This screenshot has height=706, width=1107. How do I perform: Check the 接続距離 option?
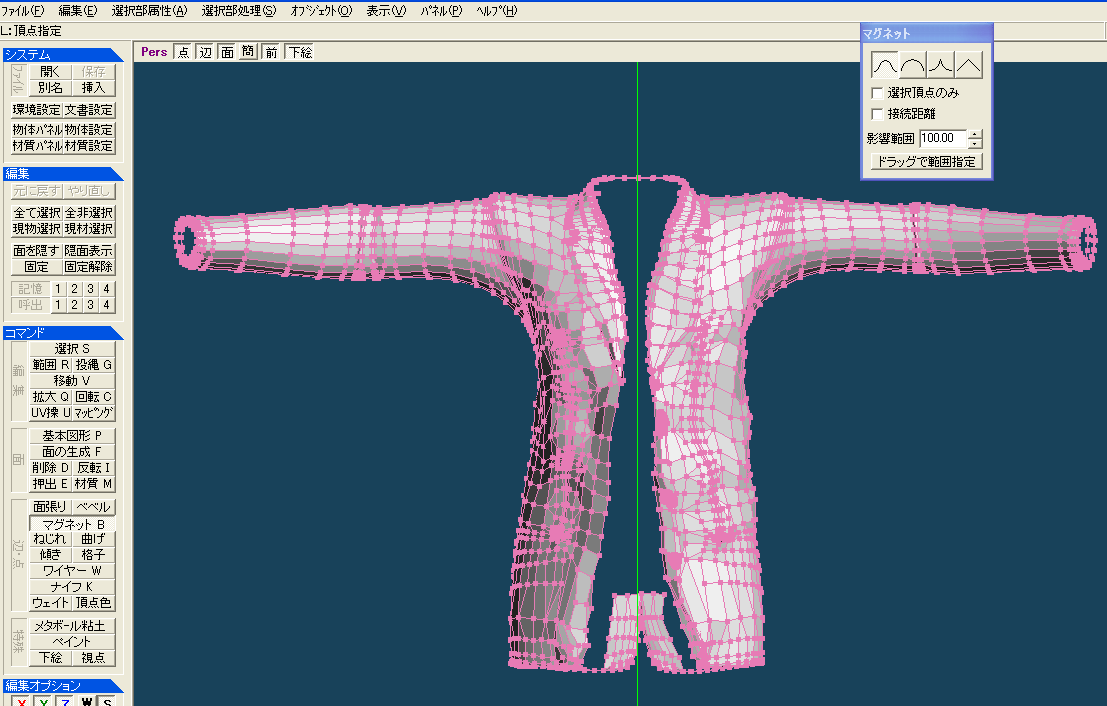(878, 114)
